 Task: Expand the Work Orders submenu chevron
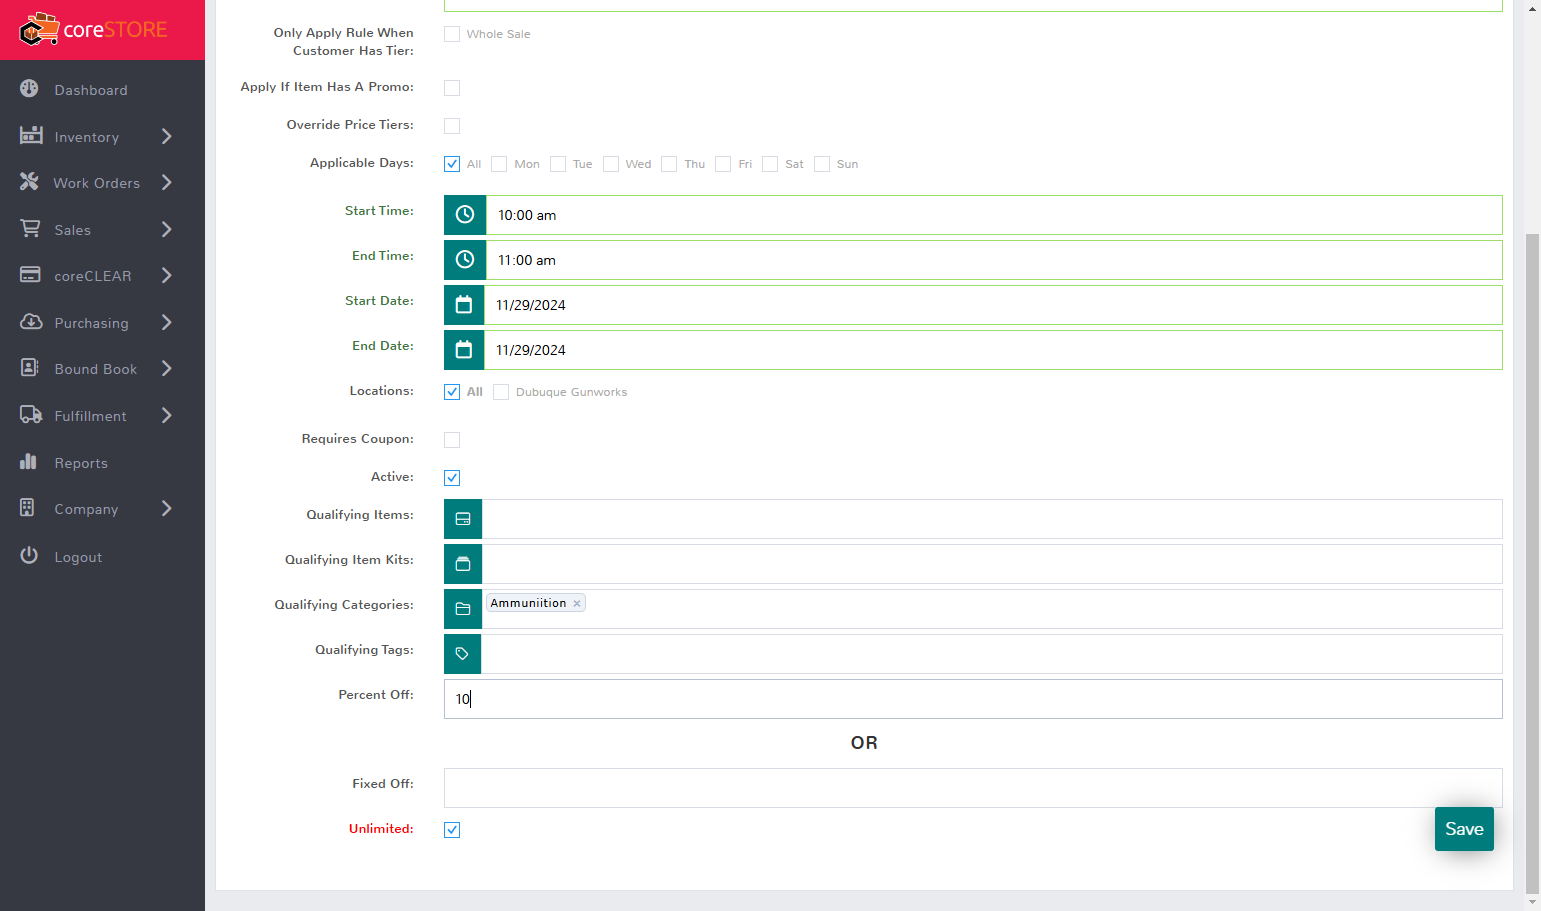tap(167, 182)
